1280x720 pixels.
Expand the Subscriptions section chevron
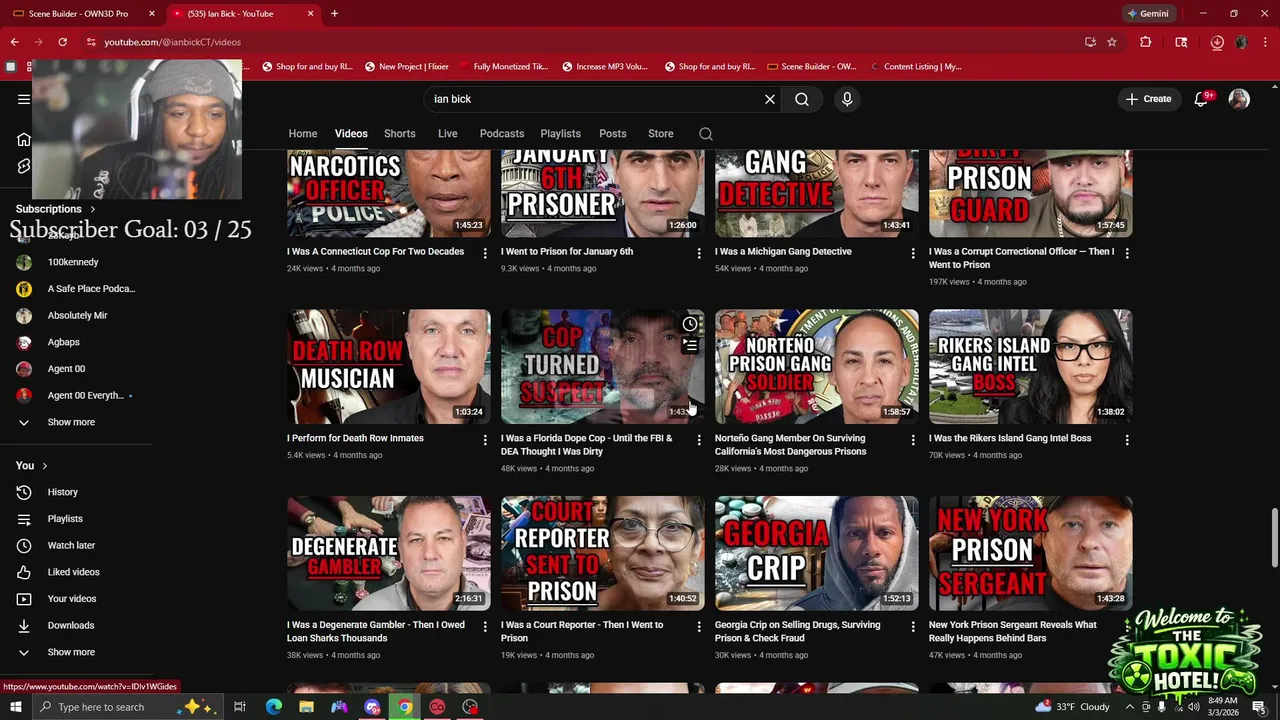click(93, 209)
